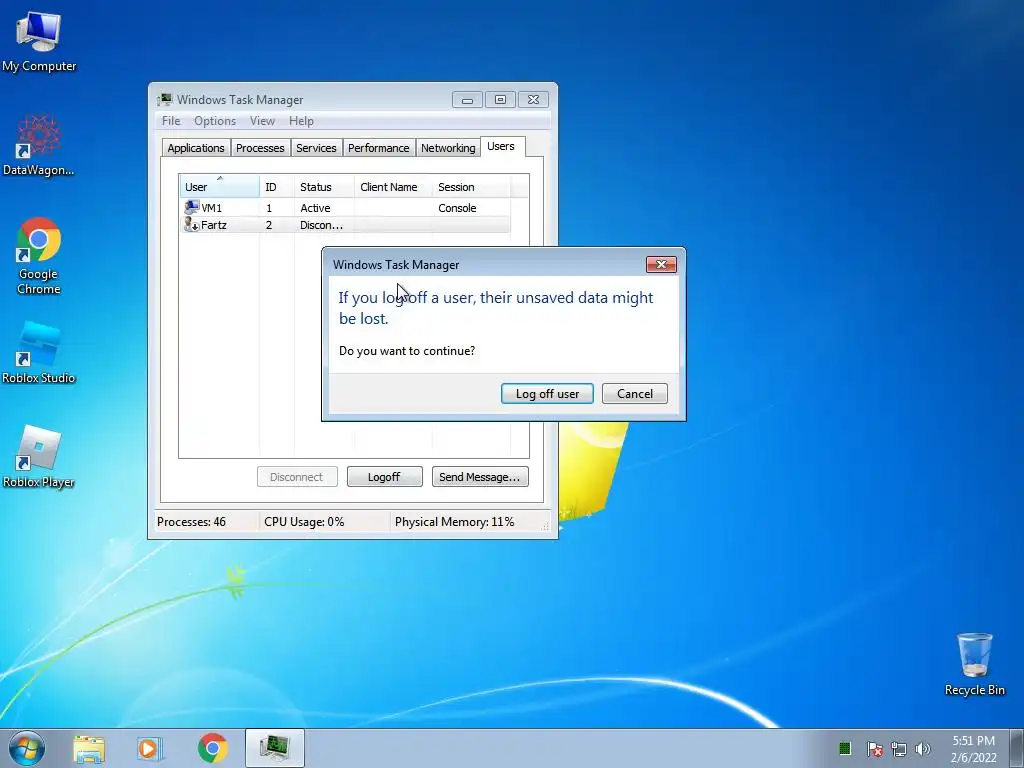Open Action Center flag tray icon
The width and height of the screenshot is (1024, 768).
[874, 749]
